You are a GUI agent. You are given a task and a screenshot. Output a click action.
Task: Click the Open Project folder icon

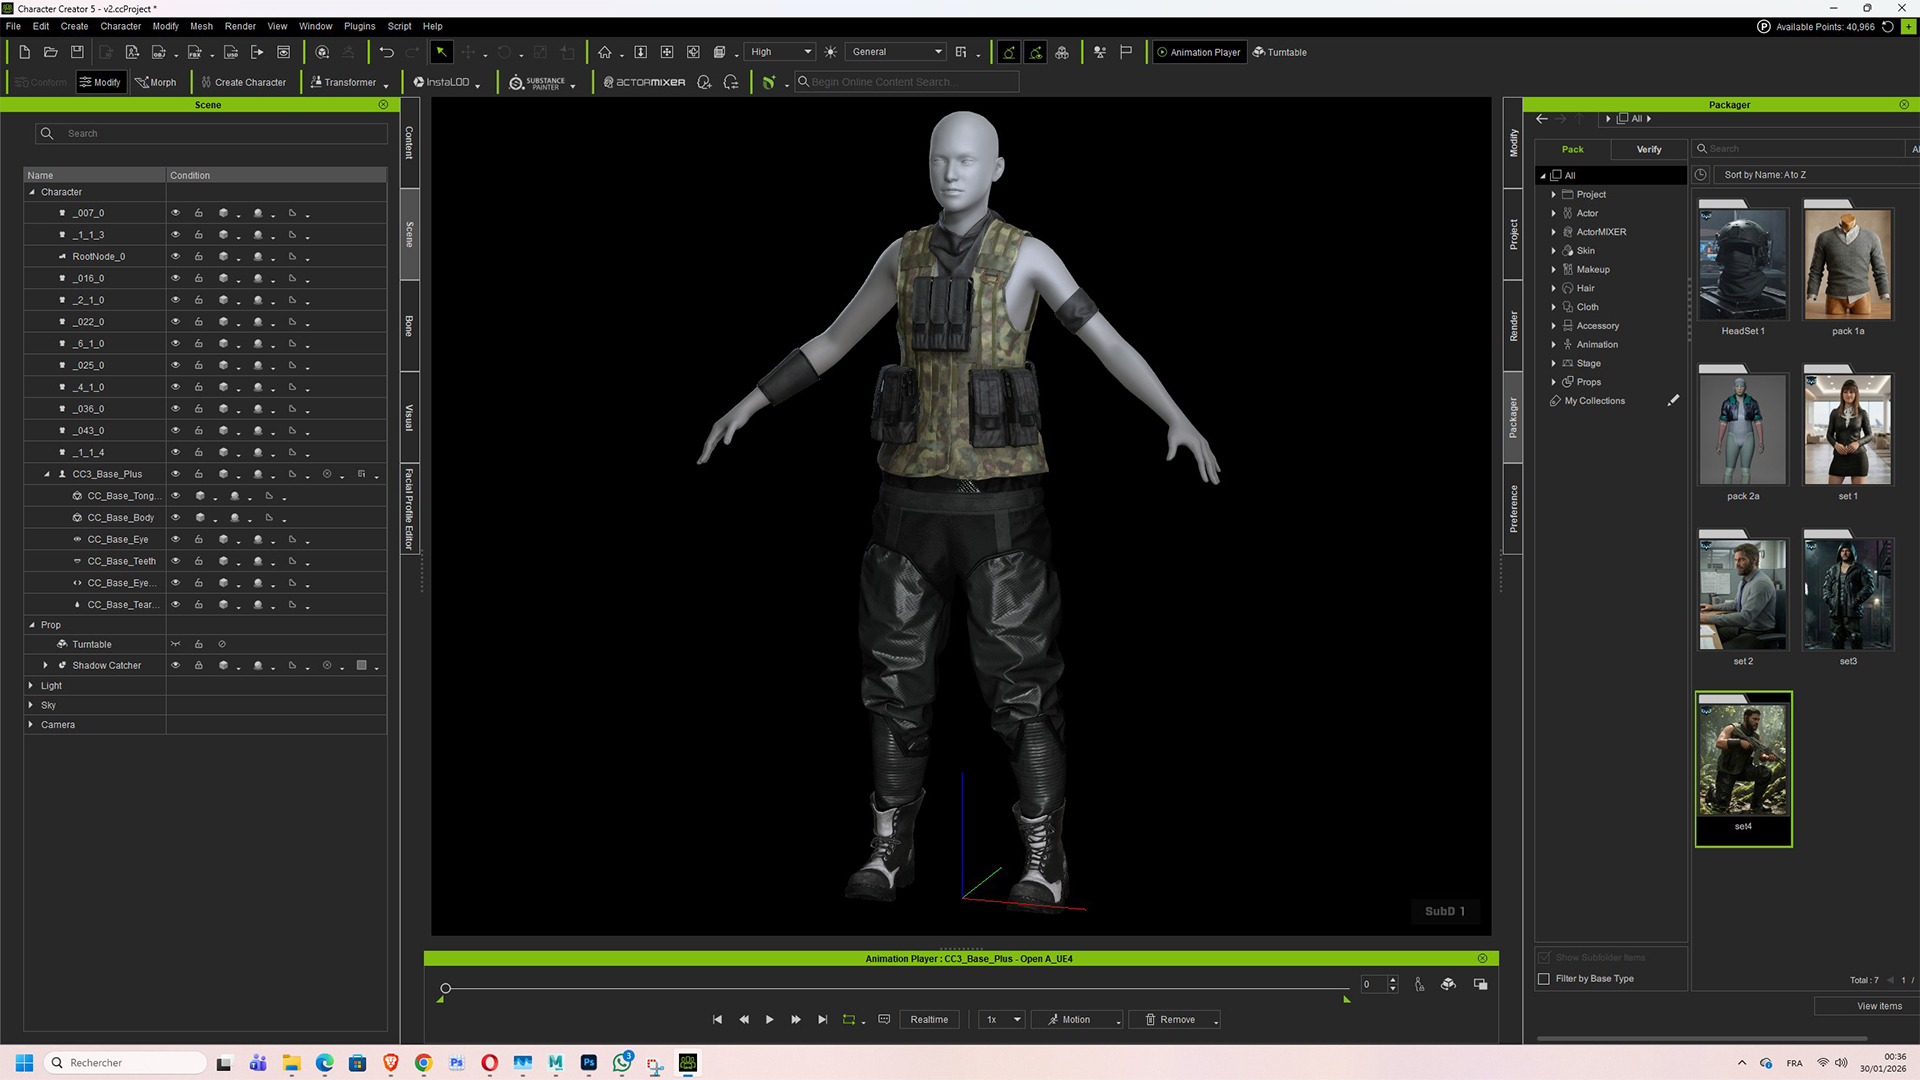click(x=50, y=52)
